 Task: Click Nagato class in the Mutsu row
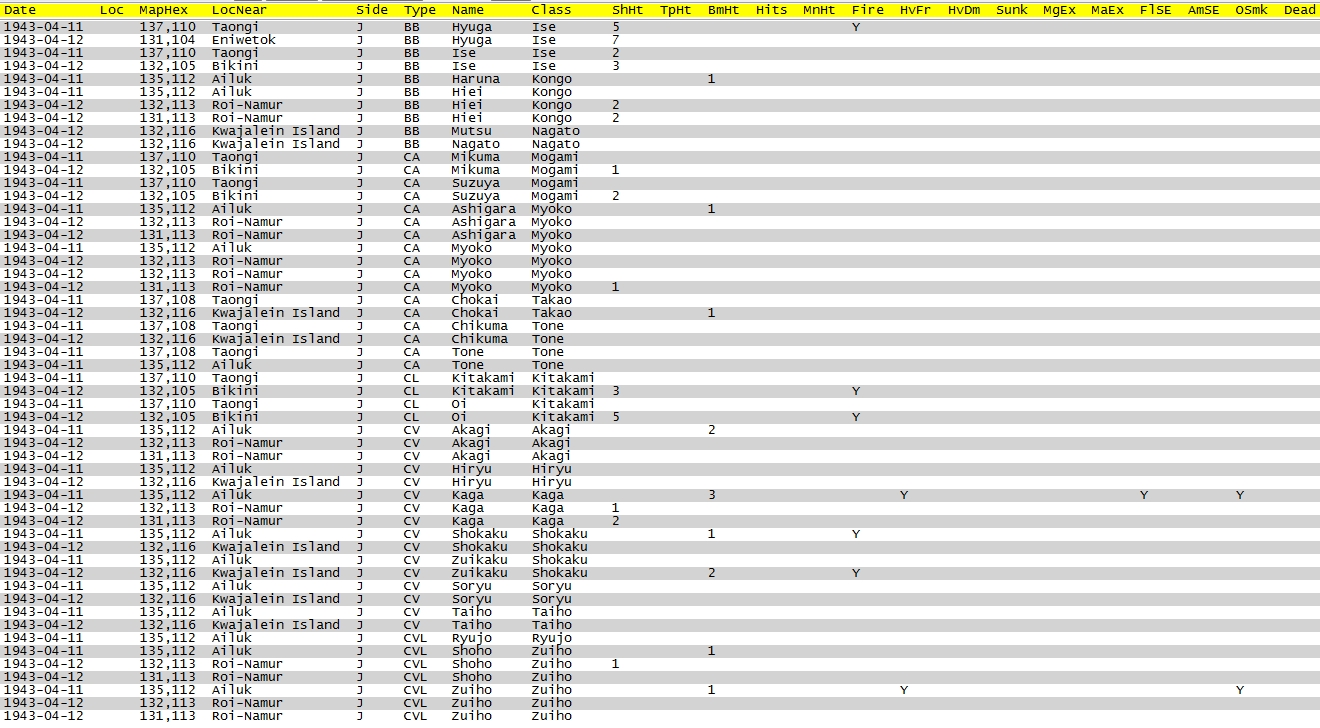(556, 131)
